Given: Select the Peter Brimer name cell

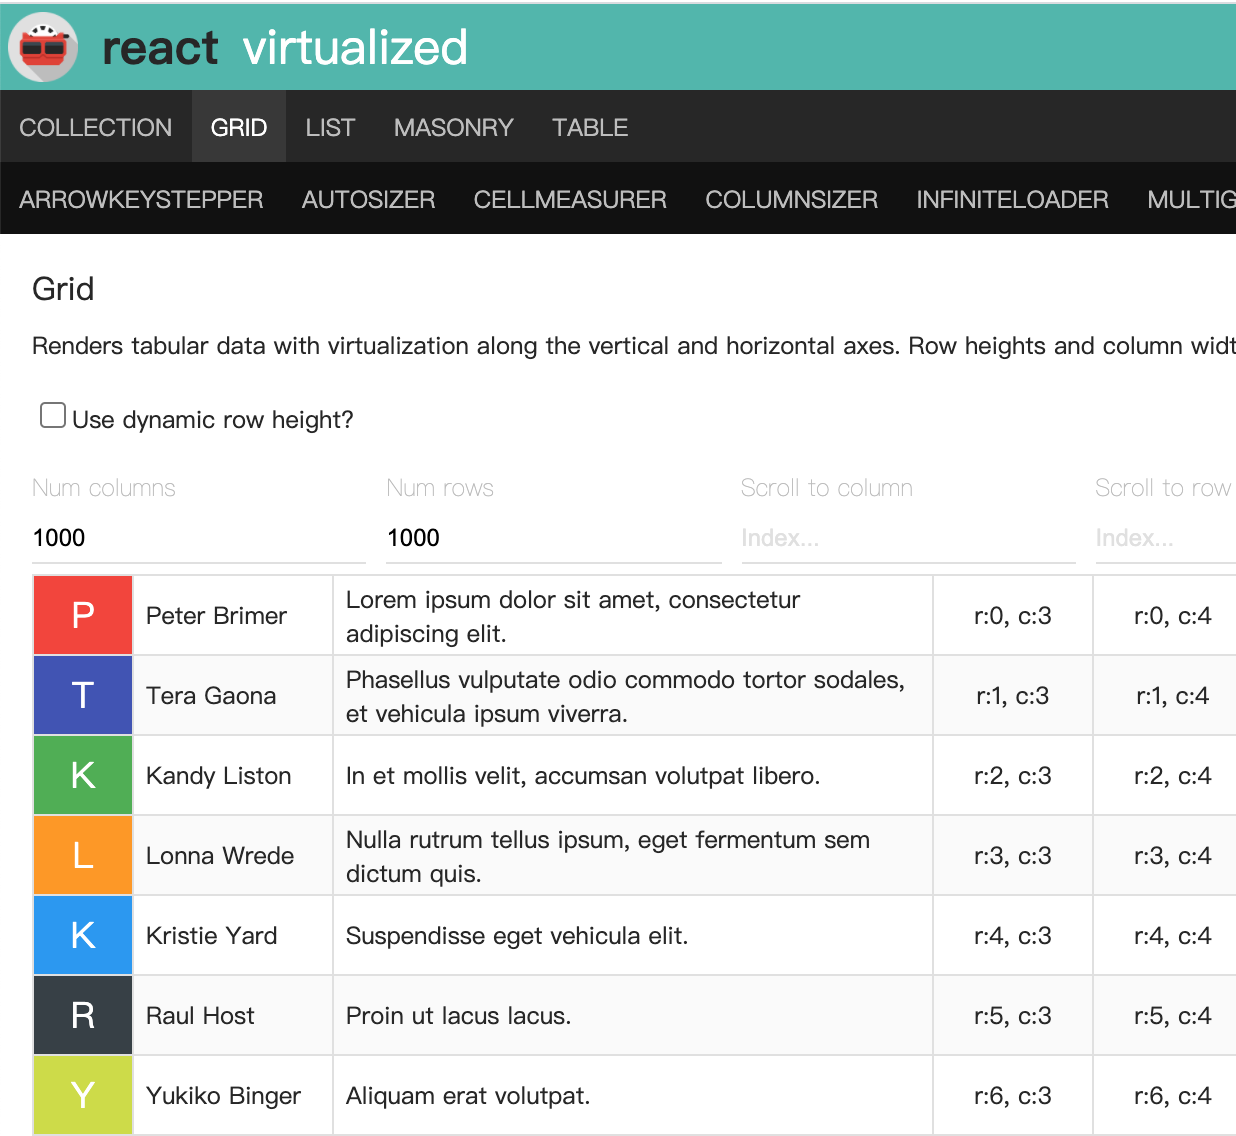Looking at the screenshot, I should click(x=233, y=615).
